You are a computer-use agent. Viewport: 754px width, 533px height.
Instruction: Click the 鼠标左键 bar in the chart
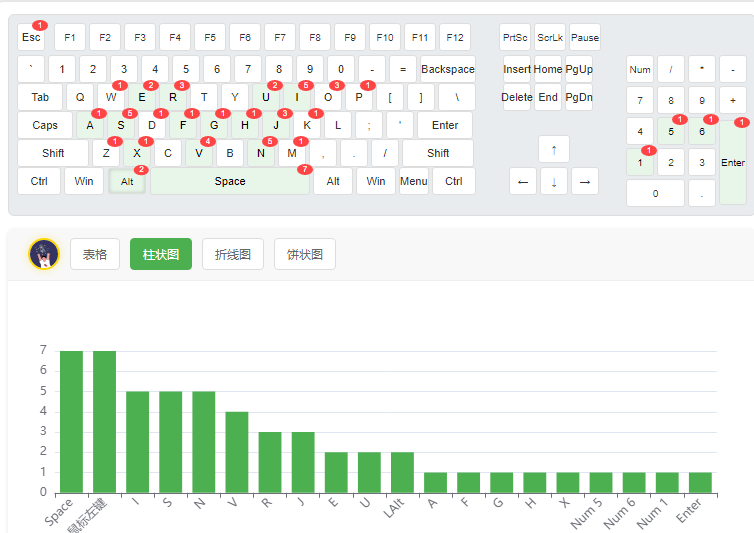point(104,422)
